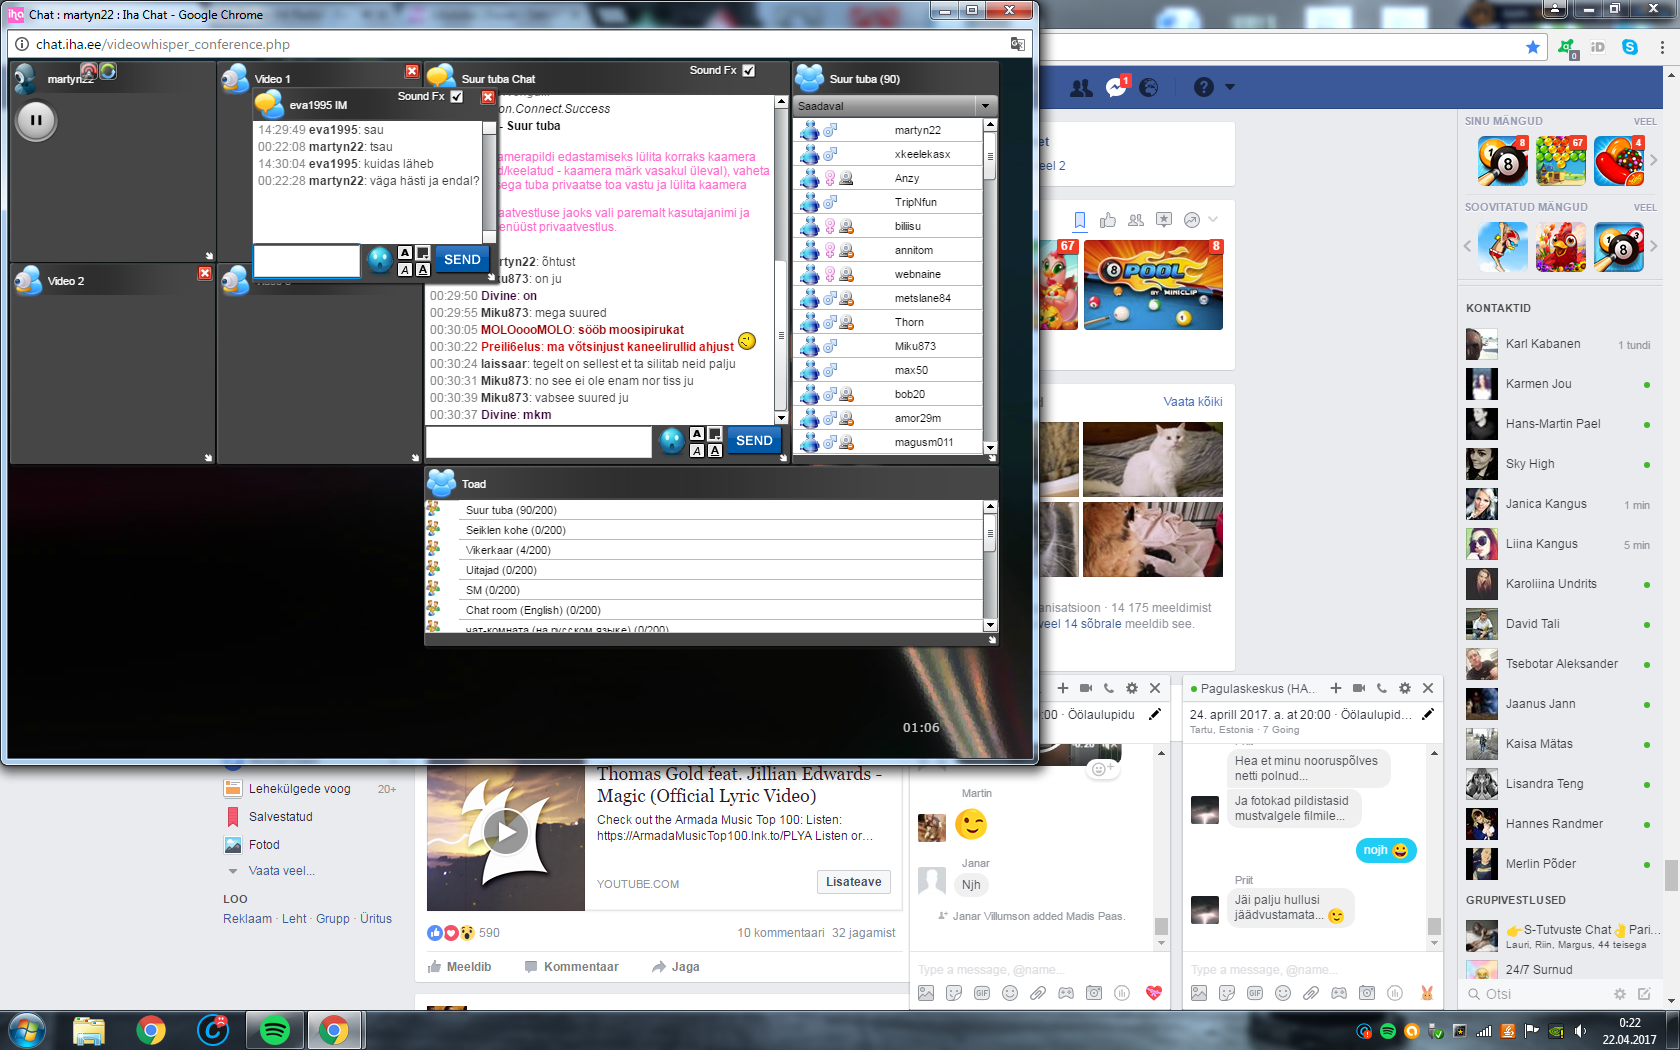Toggle italic text format in eva1995 IM
1680x1050 pixels.
(405, 269)
